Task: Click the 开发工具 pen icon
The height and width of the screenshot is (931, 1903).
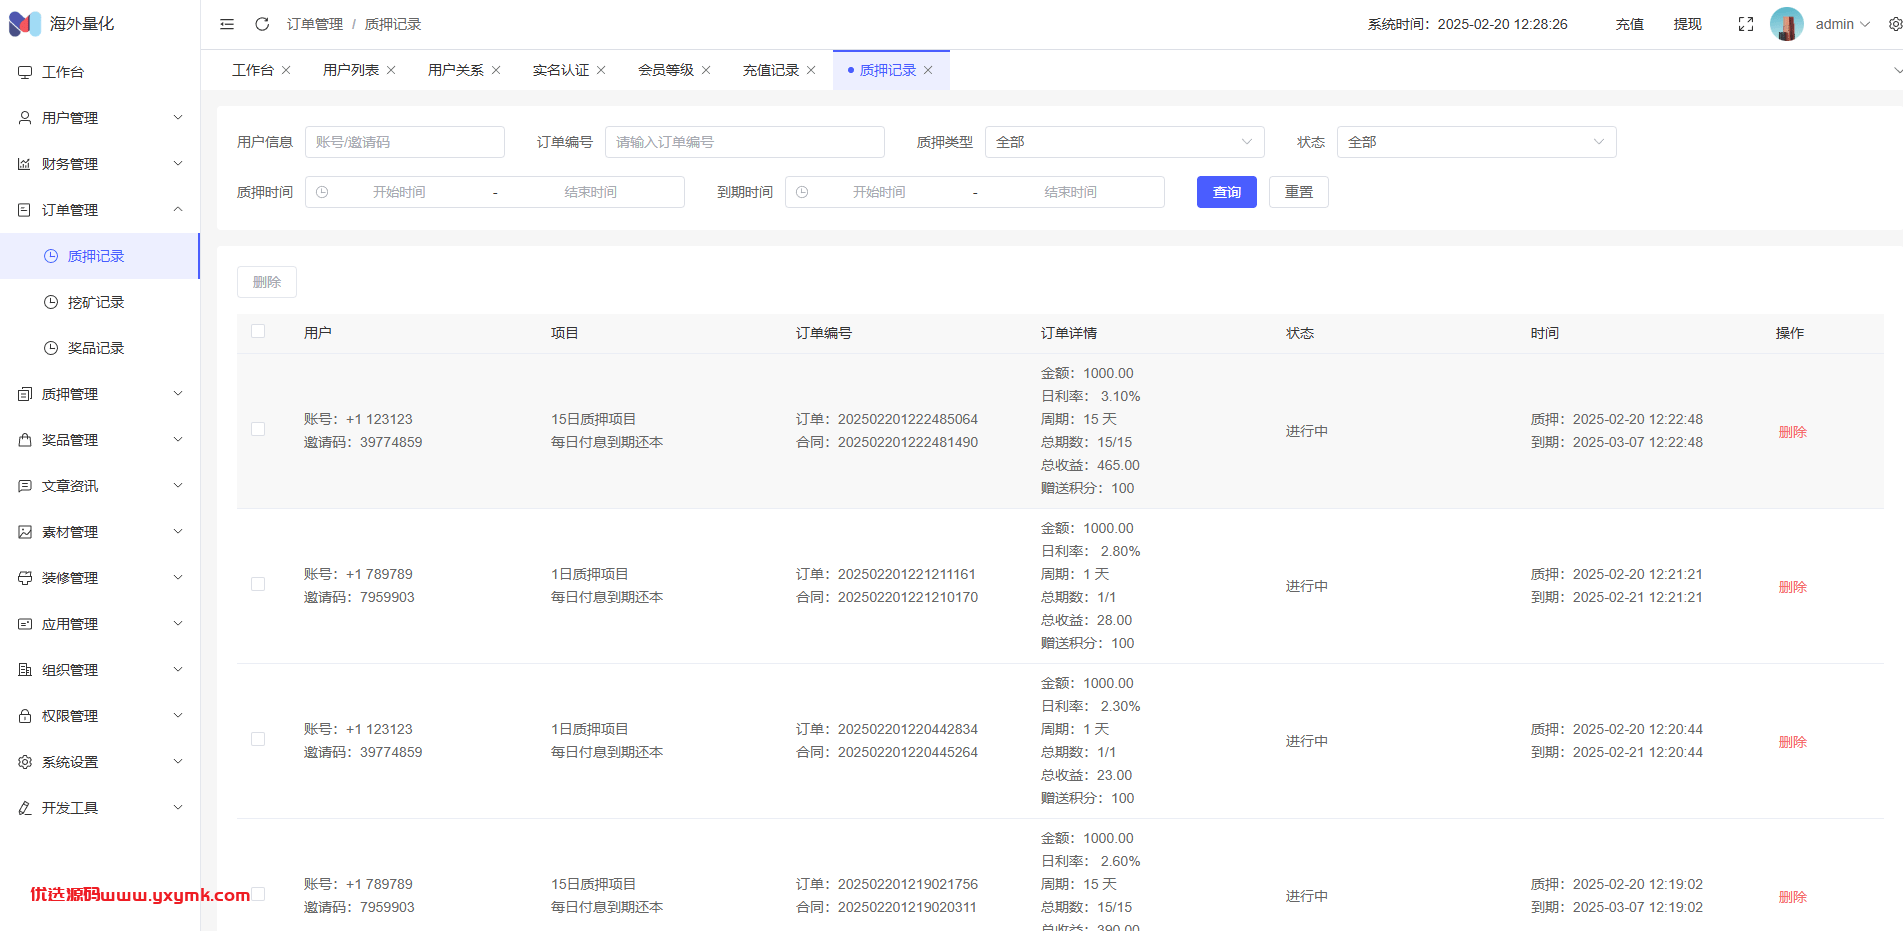Action: (25, 808)
